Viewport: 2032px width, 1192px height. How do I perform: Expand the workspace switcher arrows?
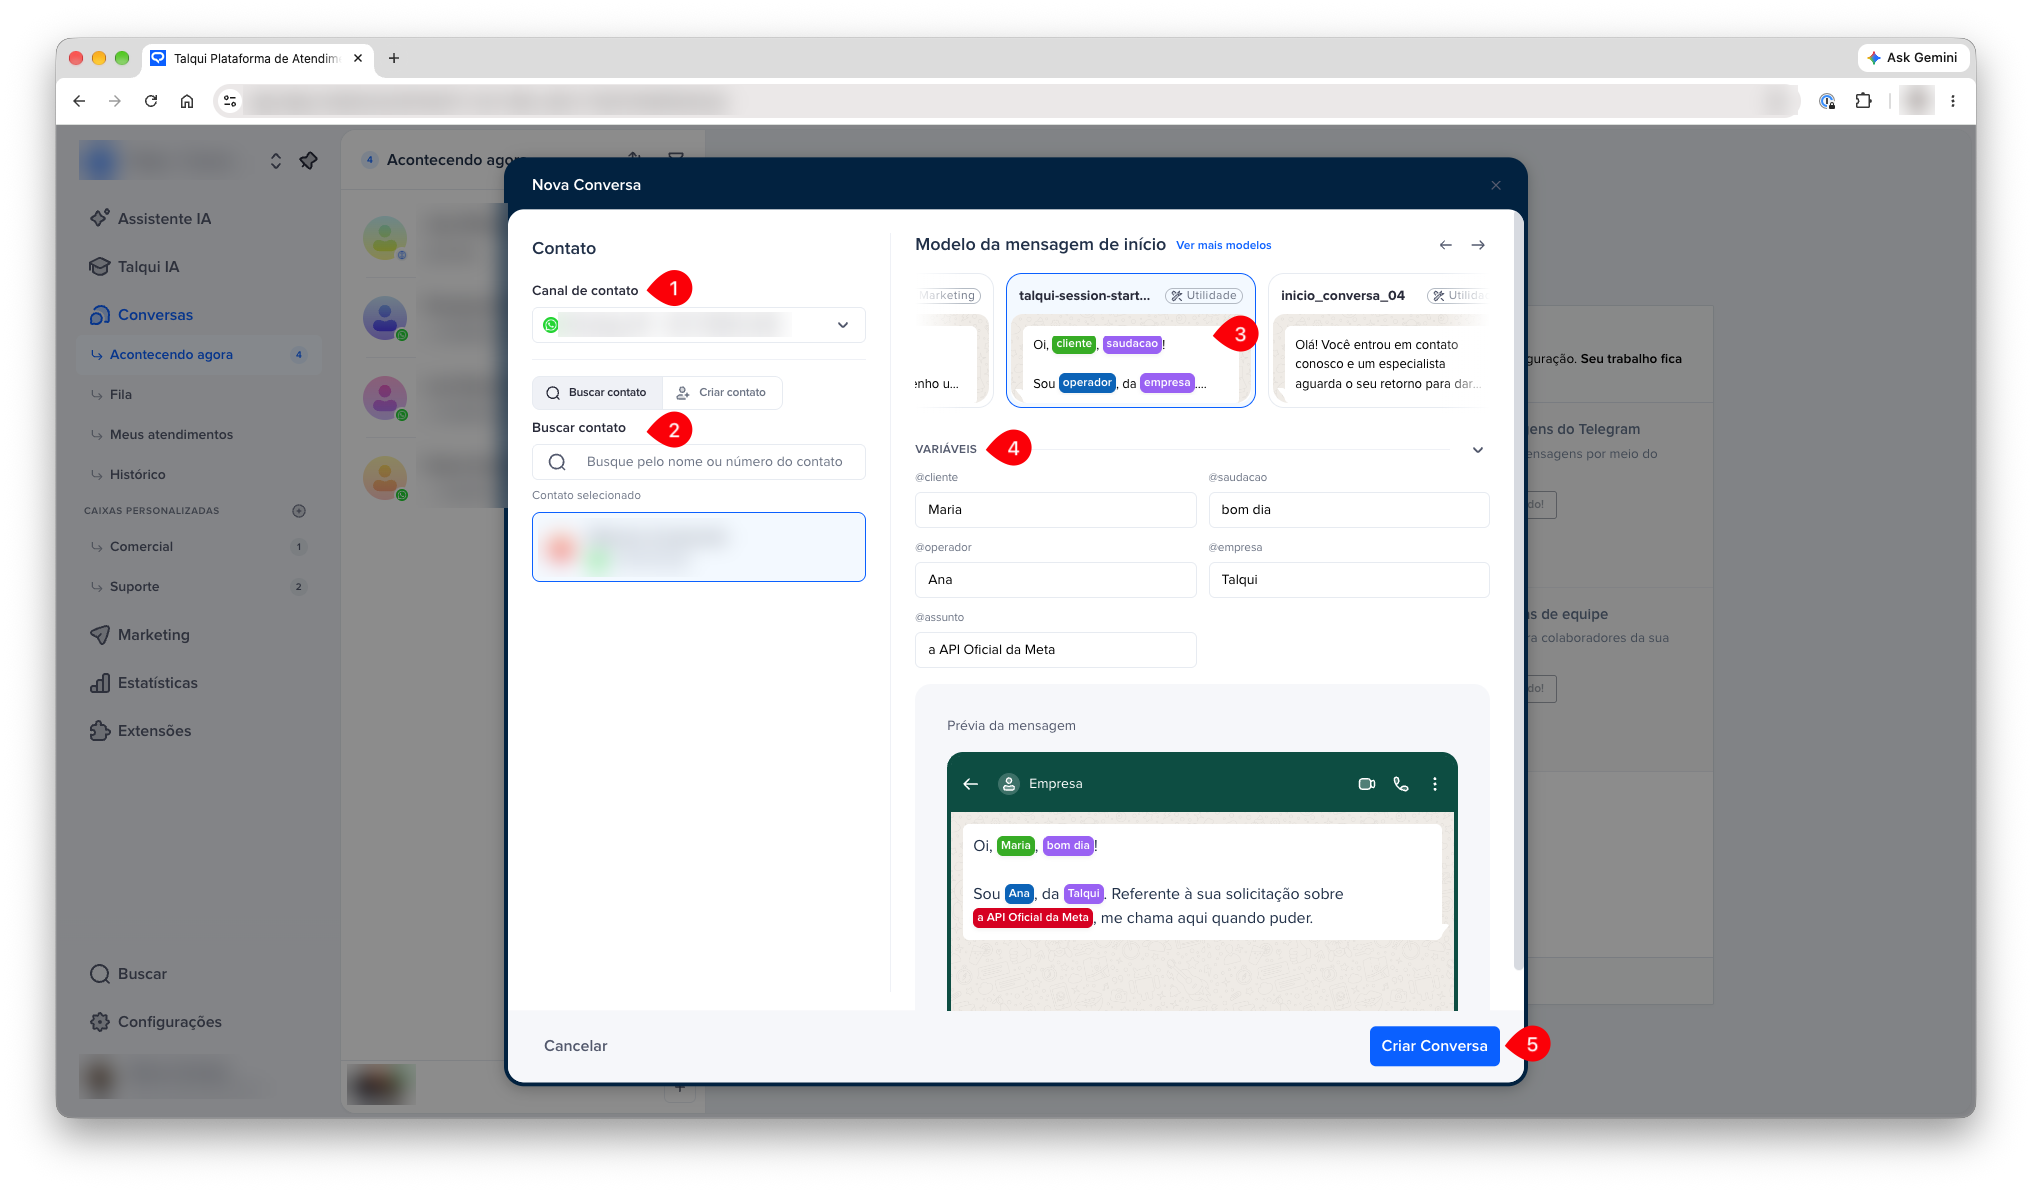click(276, 160)
